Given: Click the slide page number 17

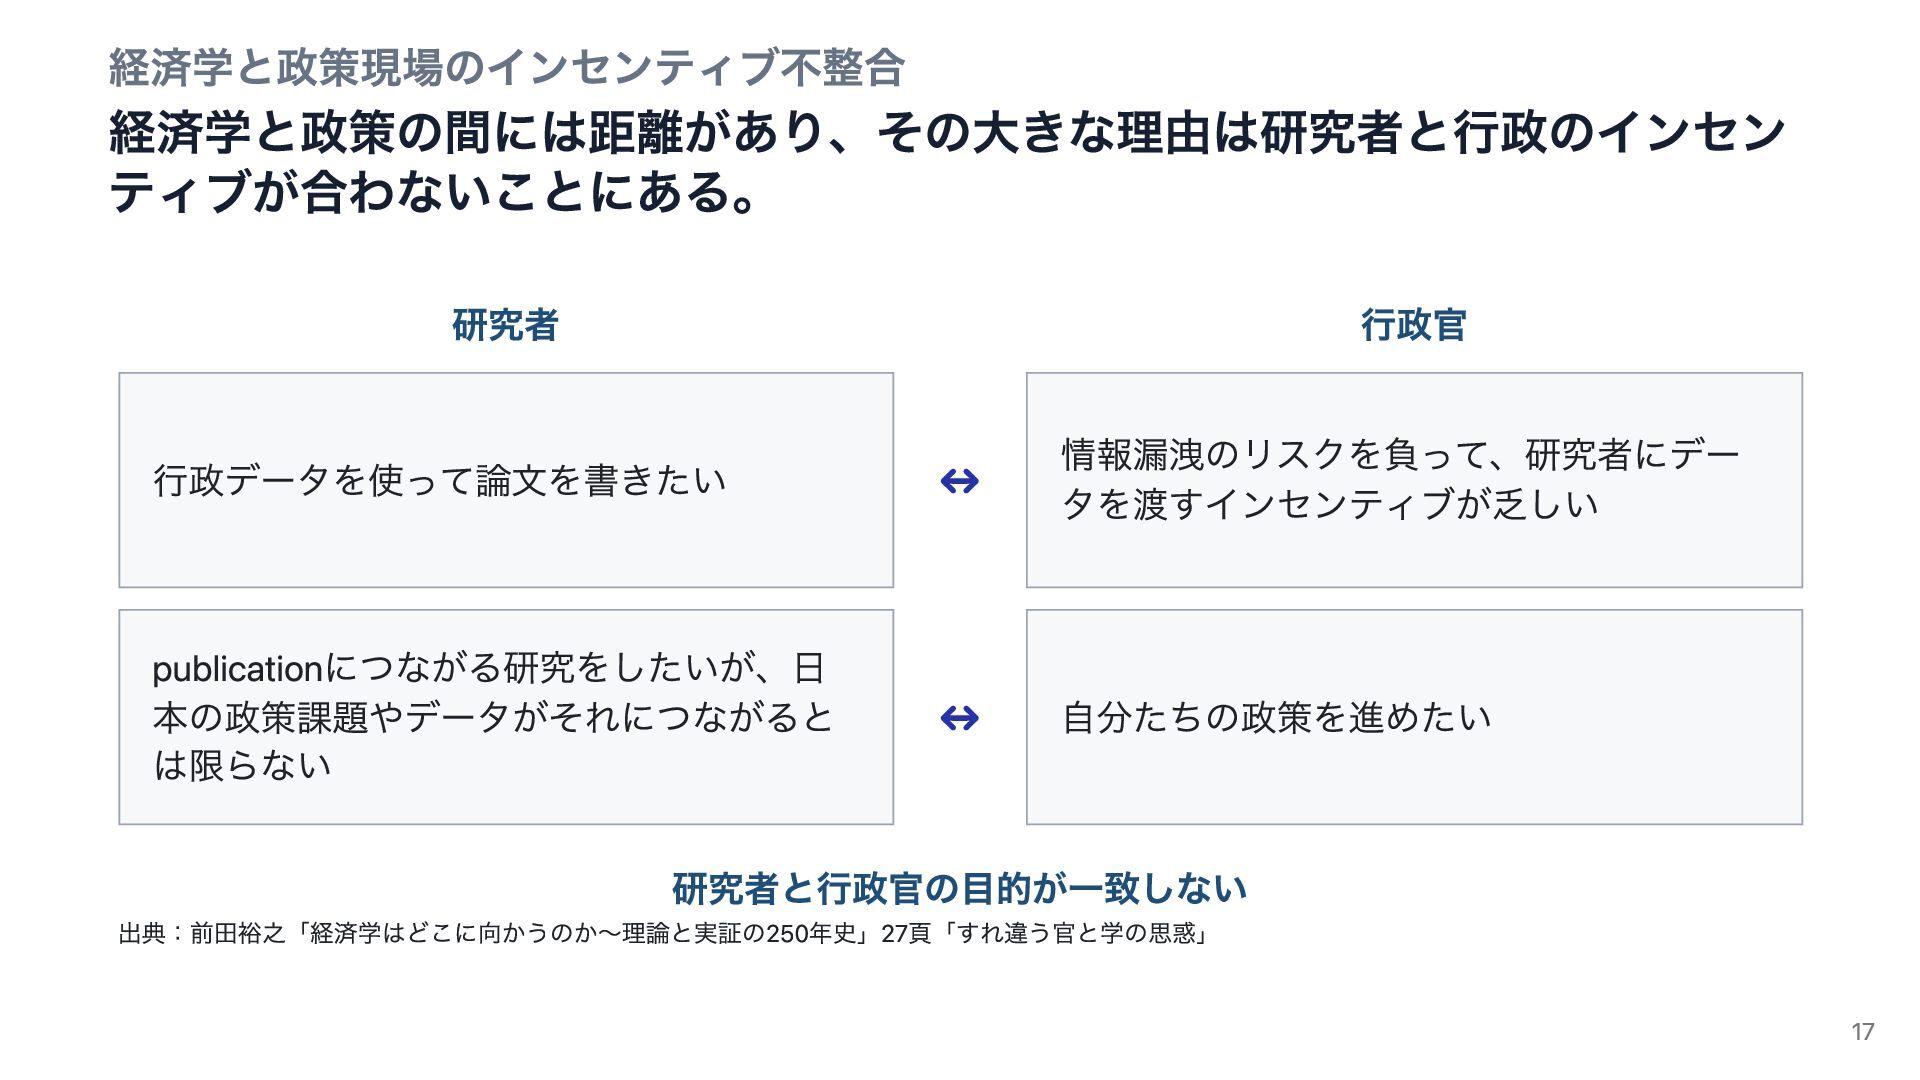Looking at the screenshot, I should pos(1862,1032).
